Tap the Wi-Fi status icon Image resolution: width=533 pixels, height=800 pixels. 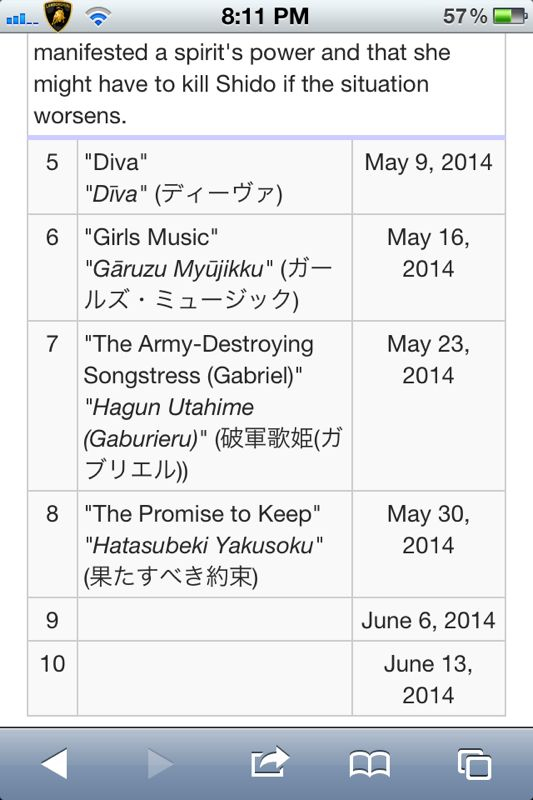(x=98, y=16)
